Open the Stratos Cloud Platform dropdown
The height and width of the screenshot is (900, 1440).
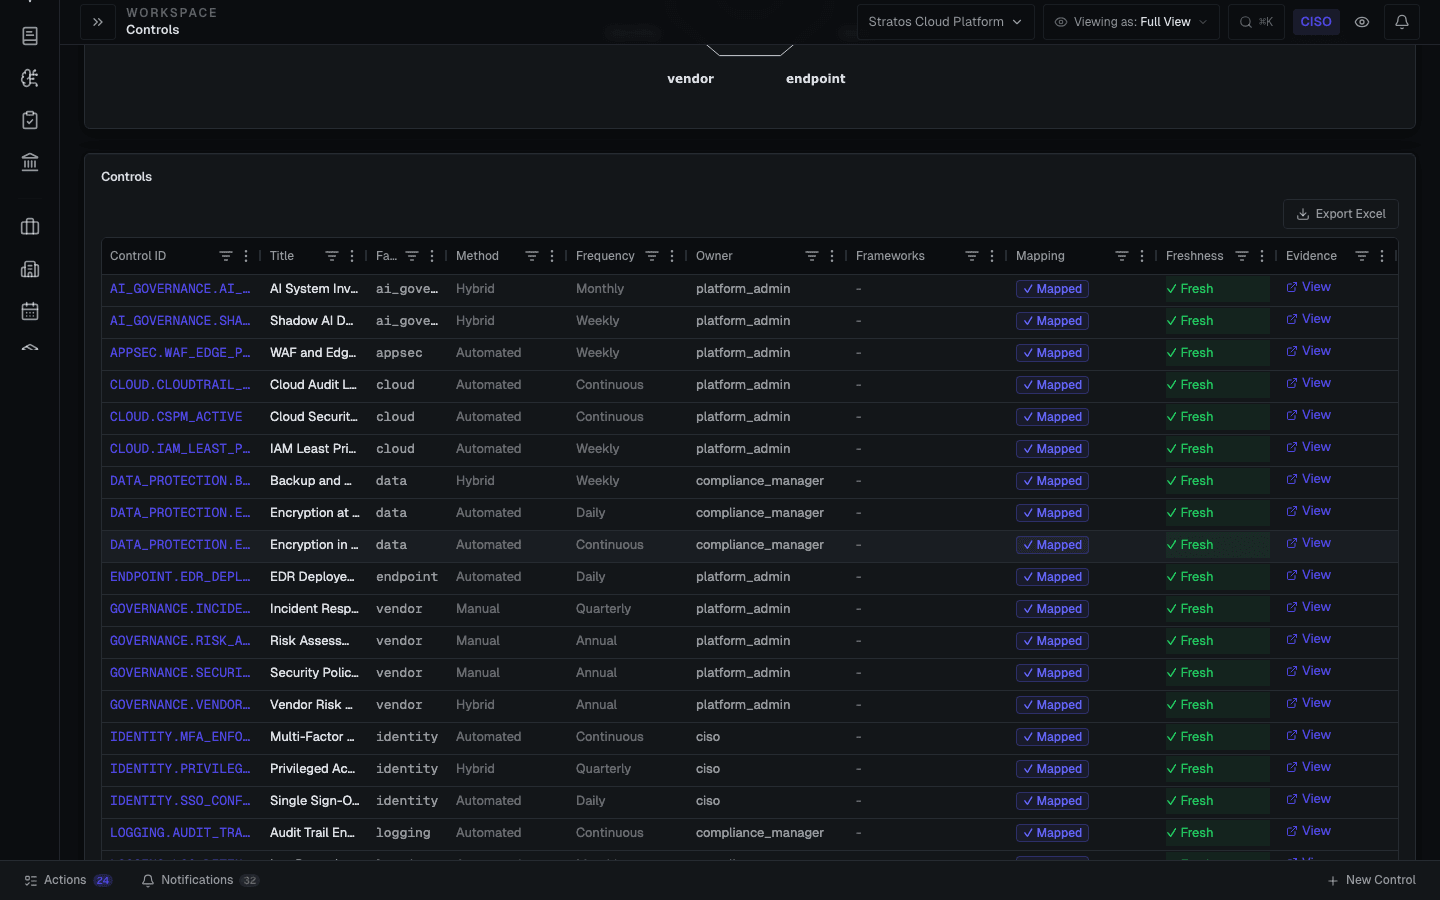click(945, 22)
